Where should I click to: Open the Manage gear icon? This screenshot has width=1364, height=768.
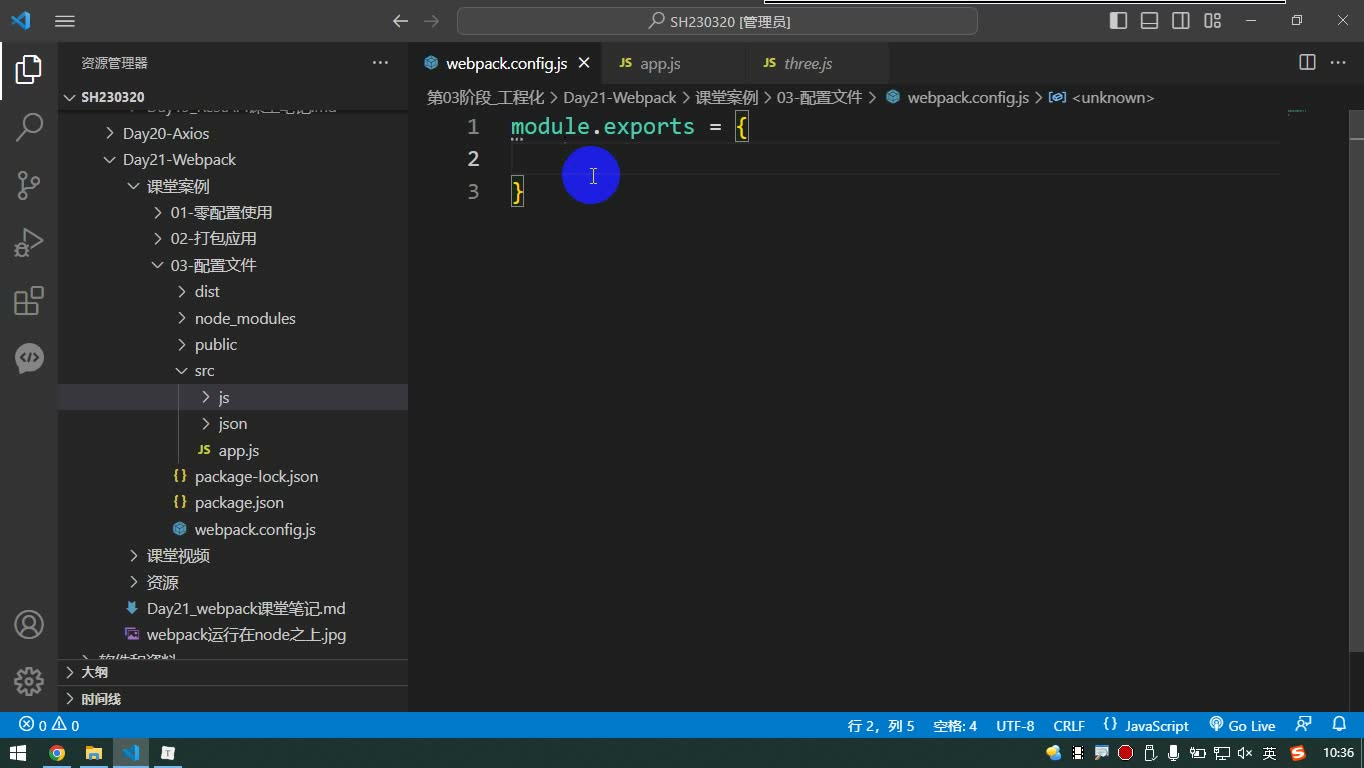(x=29, y=682)
